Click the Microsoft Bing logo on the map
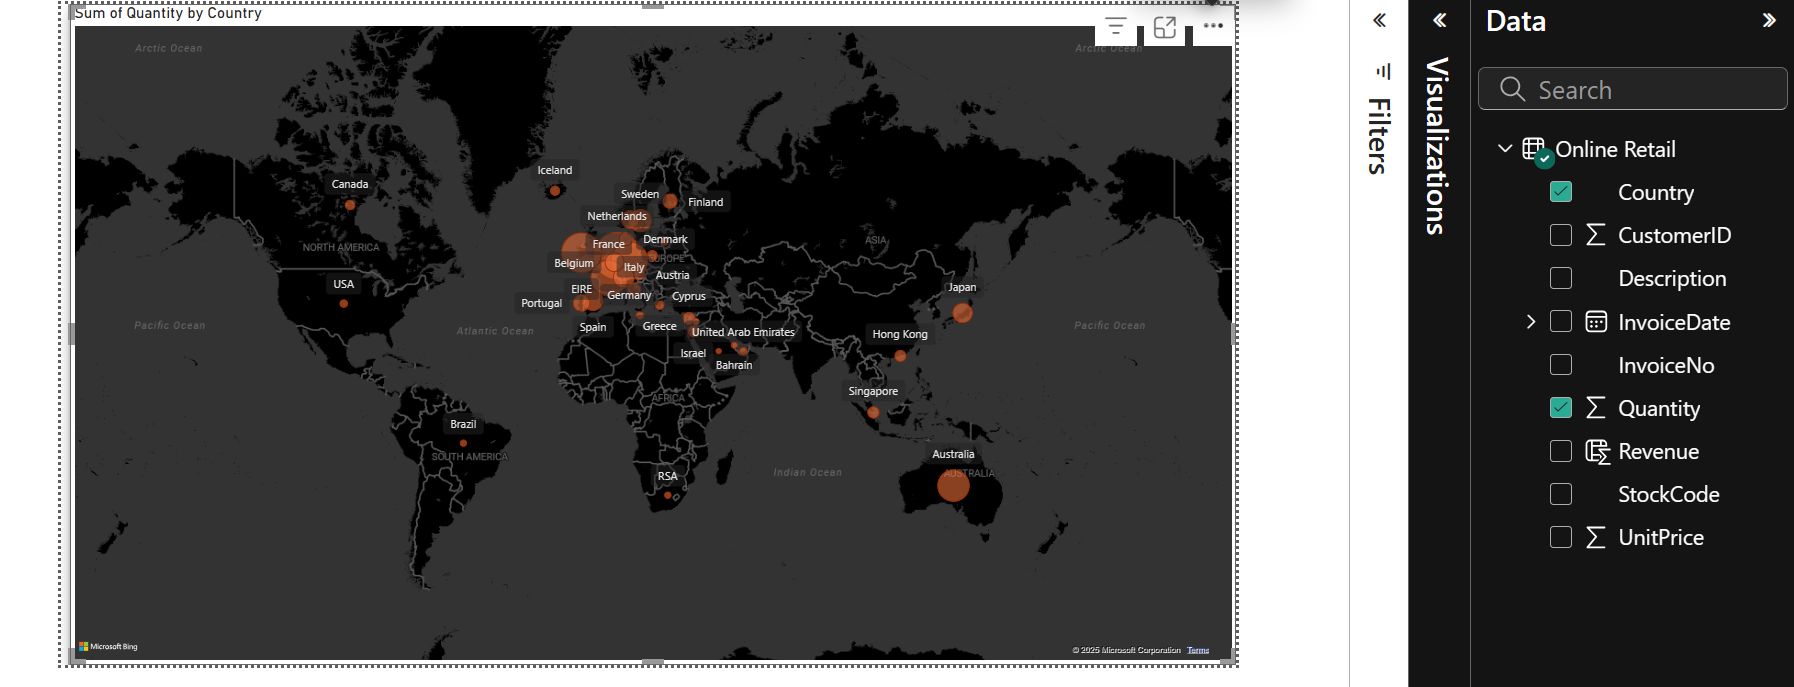Screen dimensions: 1794x687 pyautogui.click(x=108, y=646)
